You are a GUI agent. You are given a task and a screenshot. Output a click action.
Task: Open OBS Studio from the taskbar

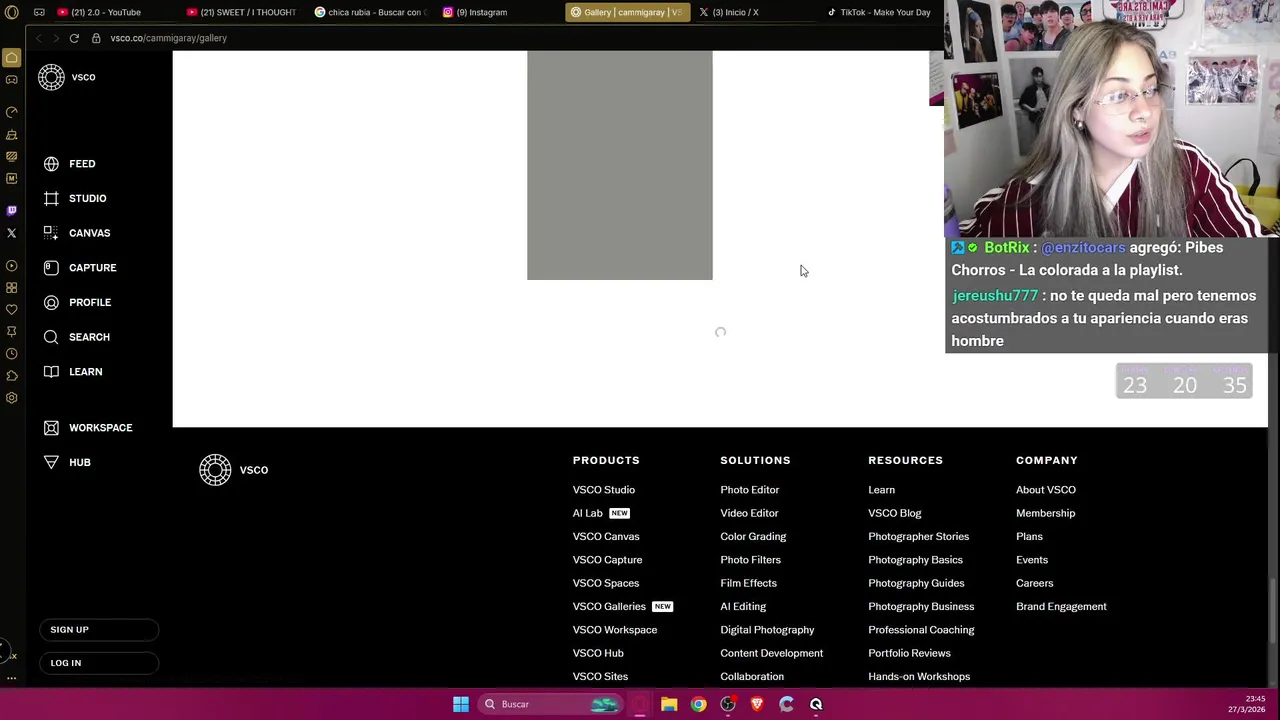[x=728, y=704]
